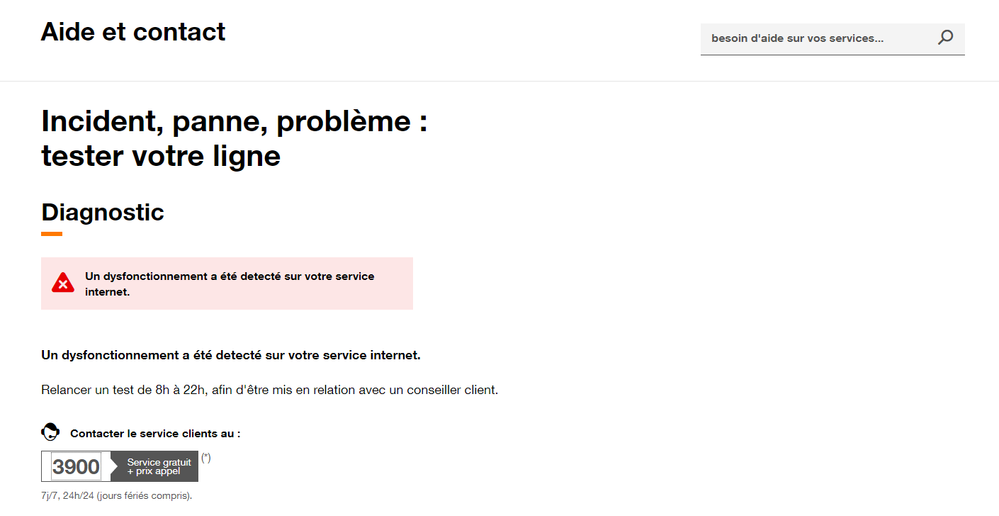Click the text 'Contacter le service clients au :'

pos(155,433)
